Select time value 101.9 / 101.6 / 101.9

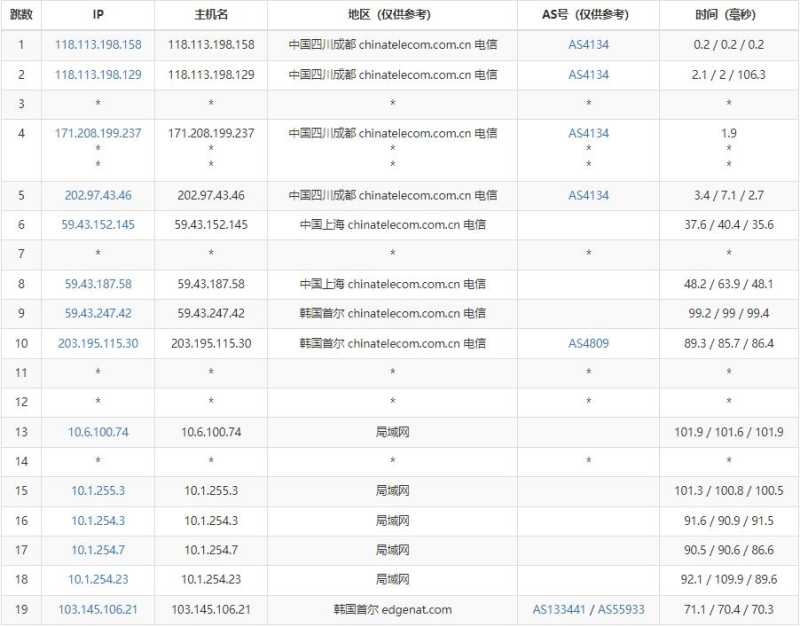(x=729, y=432)
